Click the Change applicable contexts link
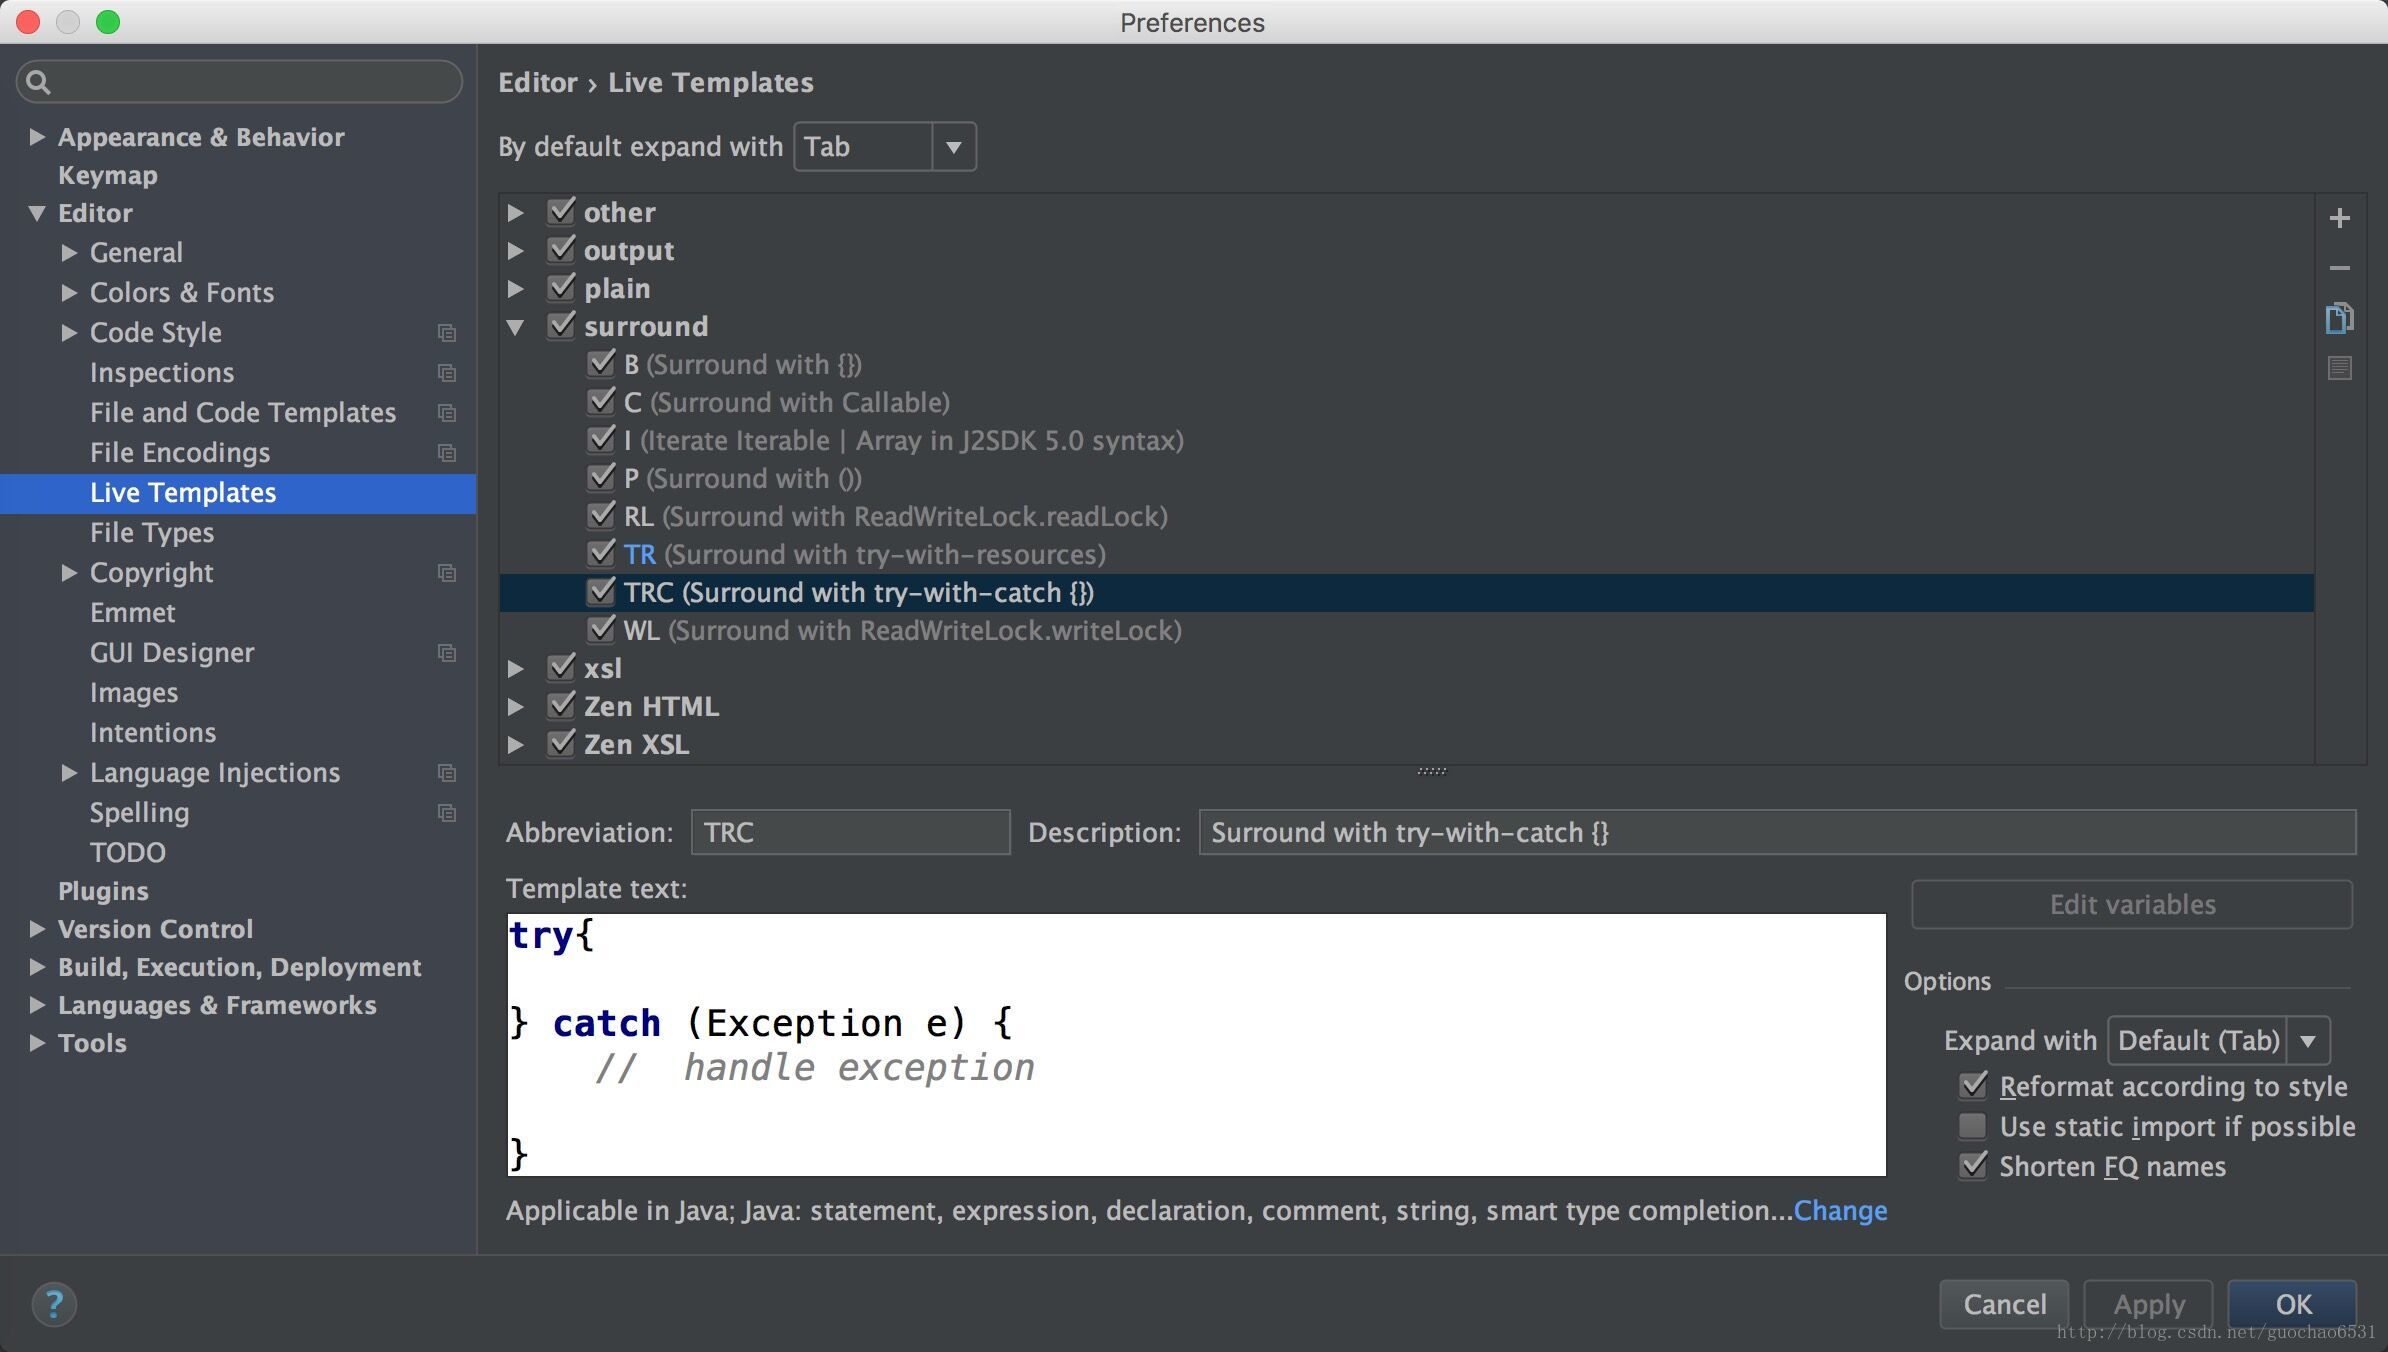The width and height of the screenshot is (2388, 1352). pyautogui.click(x=1840, y=1211)
